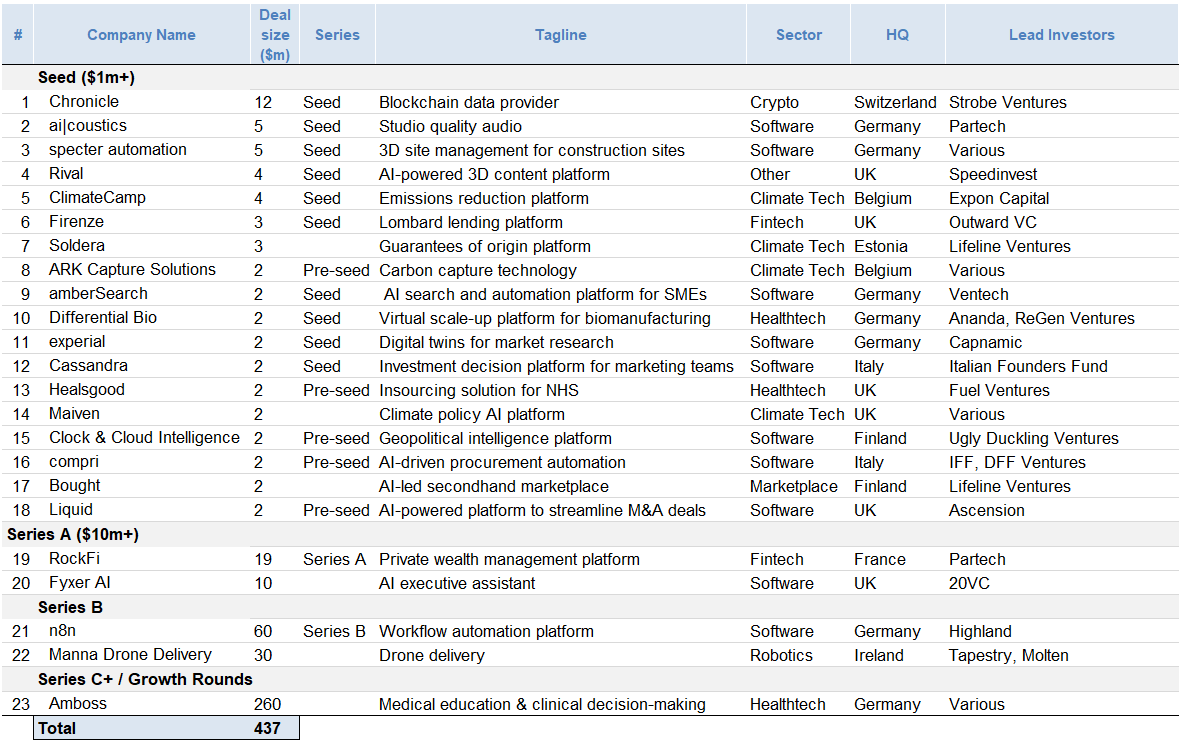1182x752 pixels.
Task: Select the n8n company cell
Action: coord(63,631)
